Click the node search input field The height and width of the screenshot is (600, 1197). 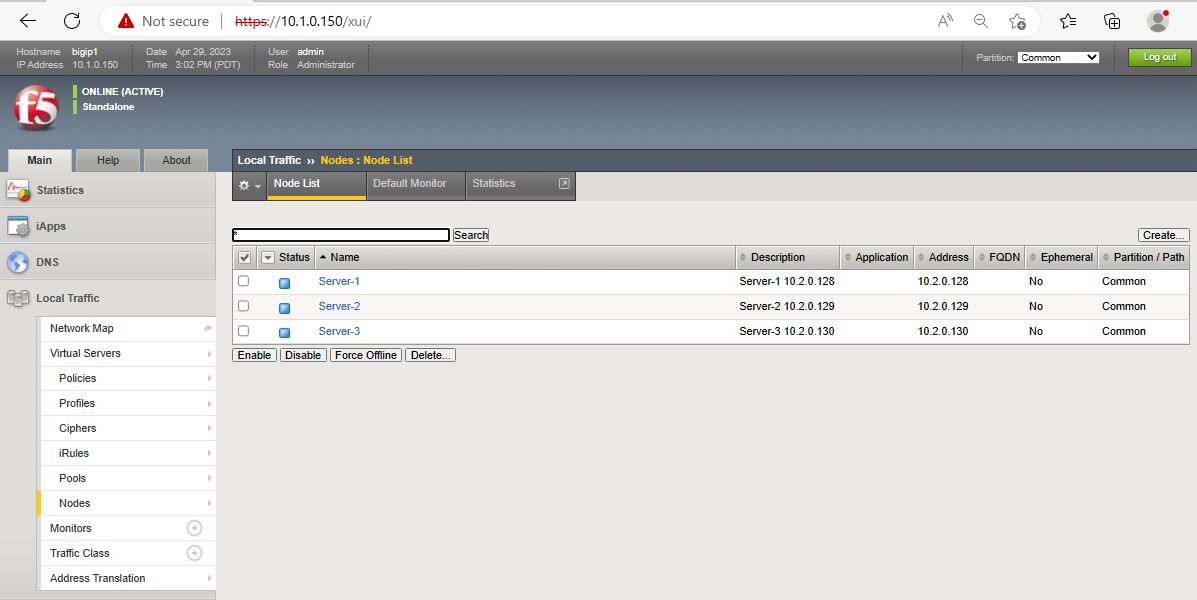[x=341, y=235]
